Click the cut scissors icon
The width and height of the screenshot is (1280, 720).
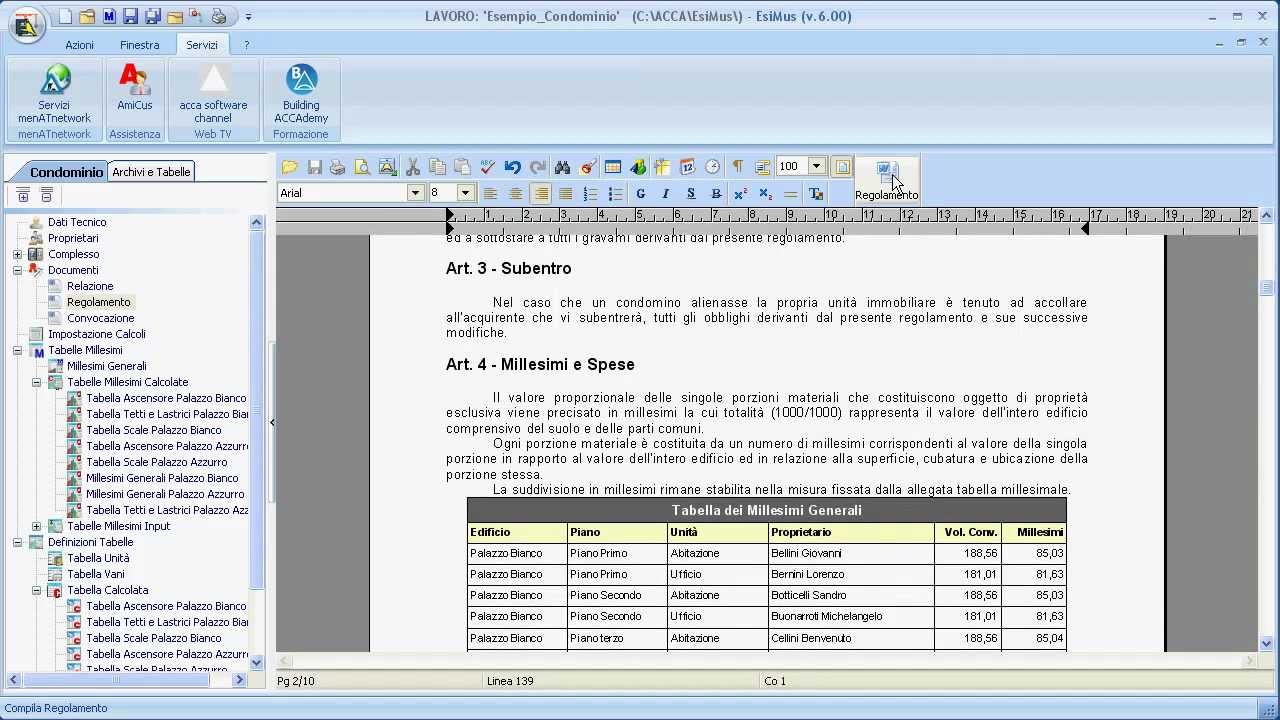pos(412,167)
